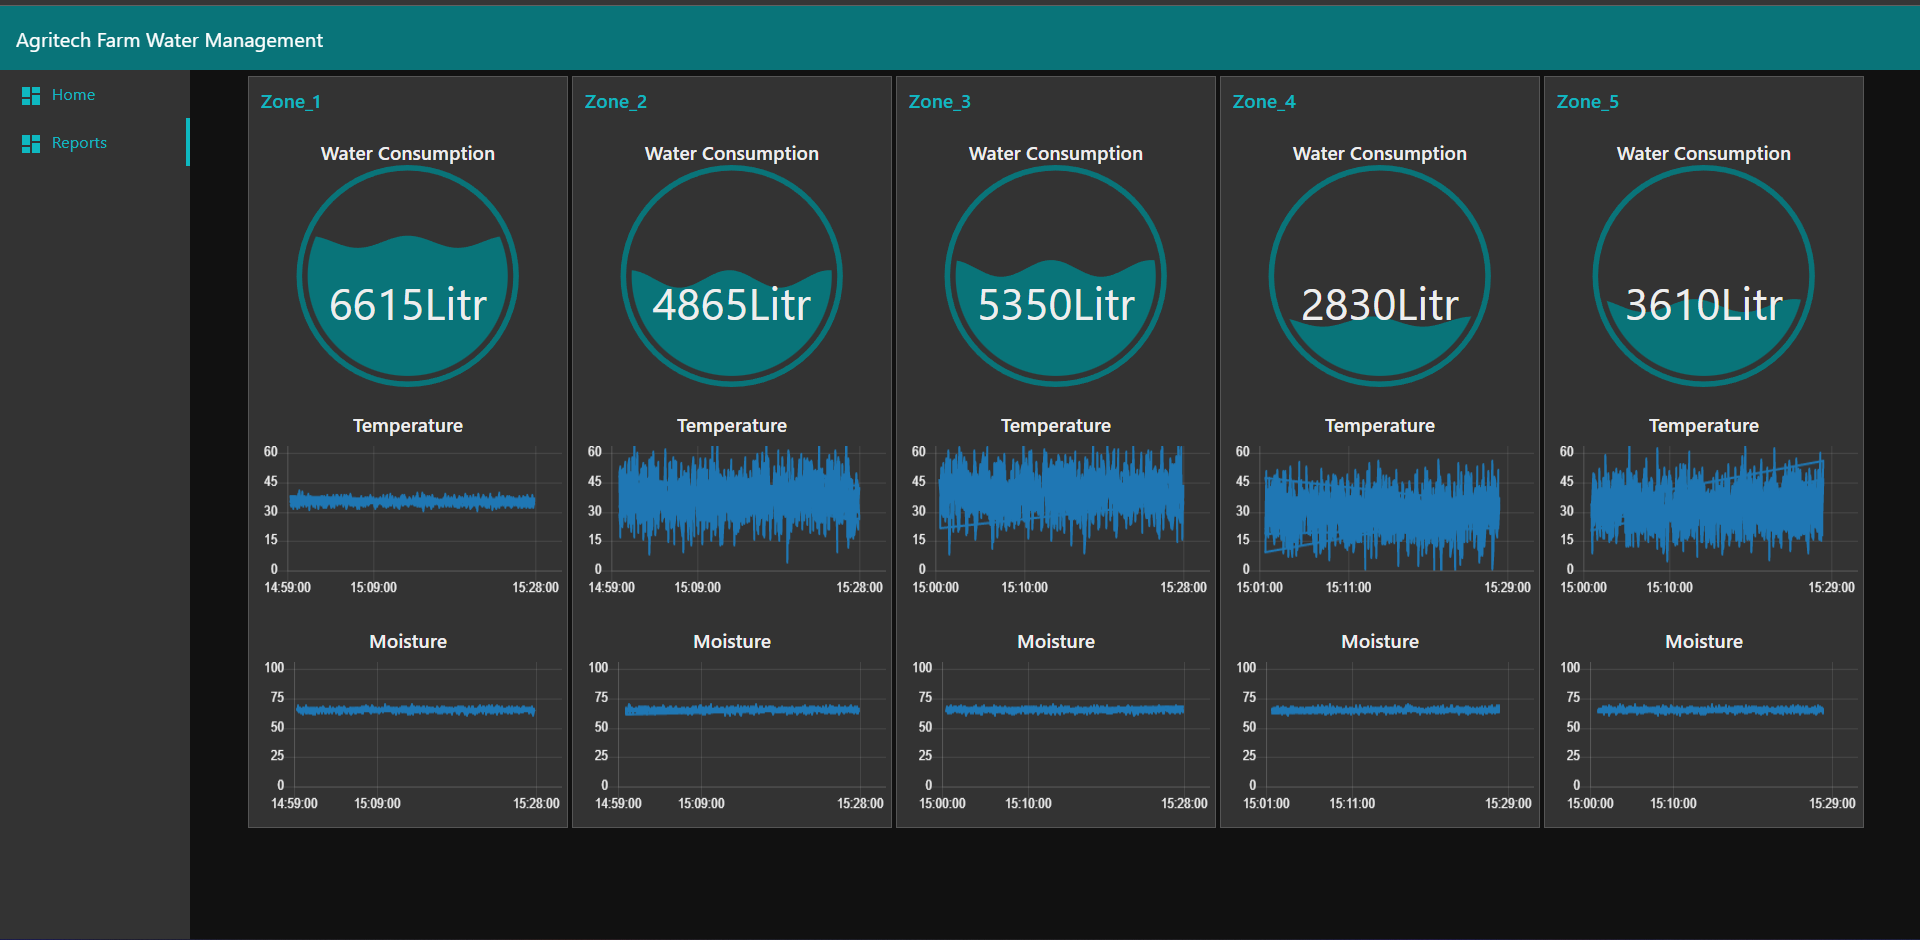Image resolution: width=1920 pixels, height=940 pixels.
Task: Click Zone_4 Water Consumption label
Action: click(1380, 154)
